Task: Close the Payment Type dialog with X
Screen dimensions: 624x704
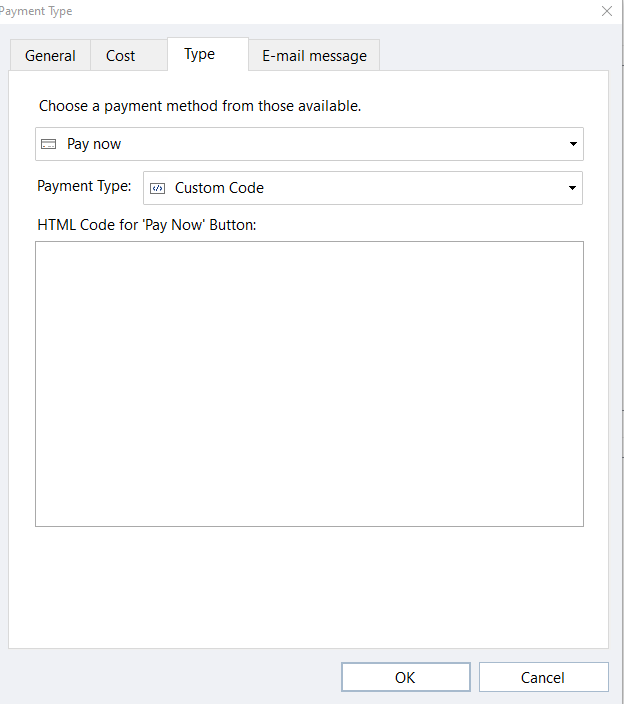Action: 606,11
